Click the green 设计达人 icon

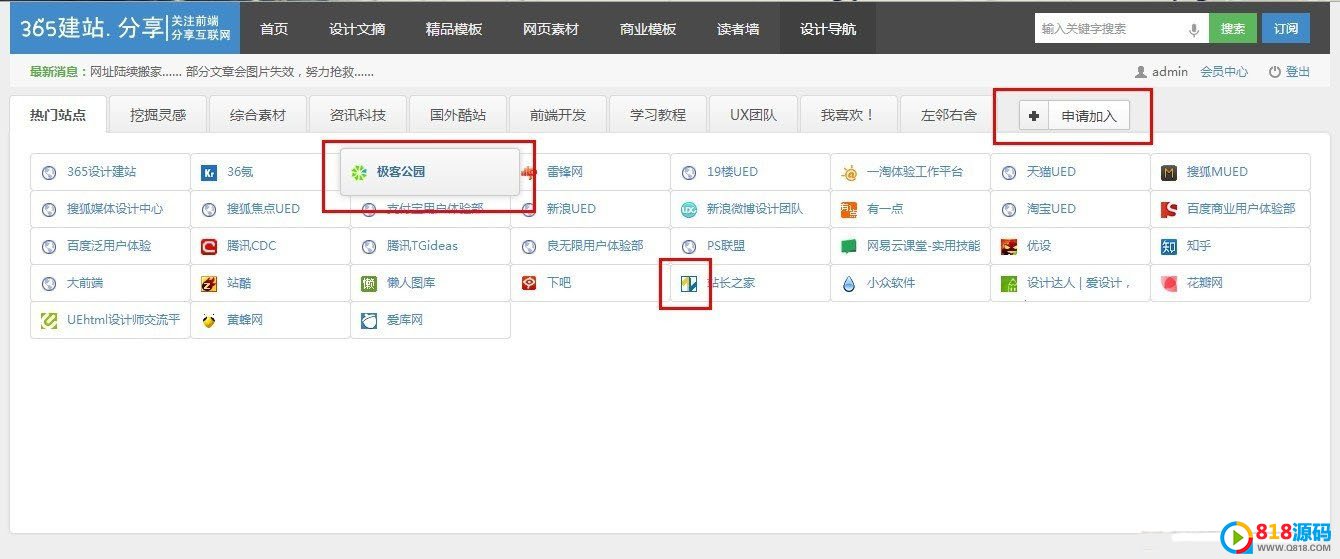[1009, 283]
